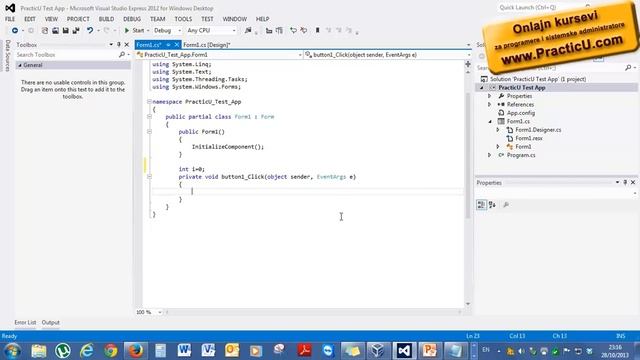Collapse the Form1.cs node in Solution Explorer
The width and height of the screenshot is (640, 360).
490,122
